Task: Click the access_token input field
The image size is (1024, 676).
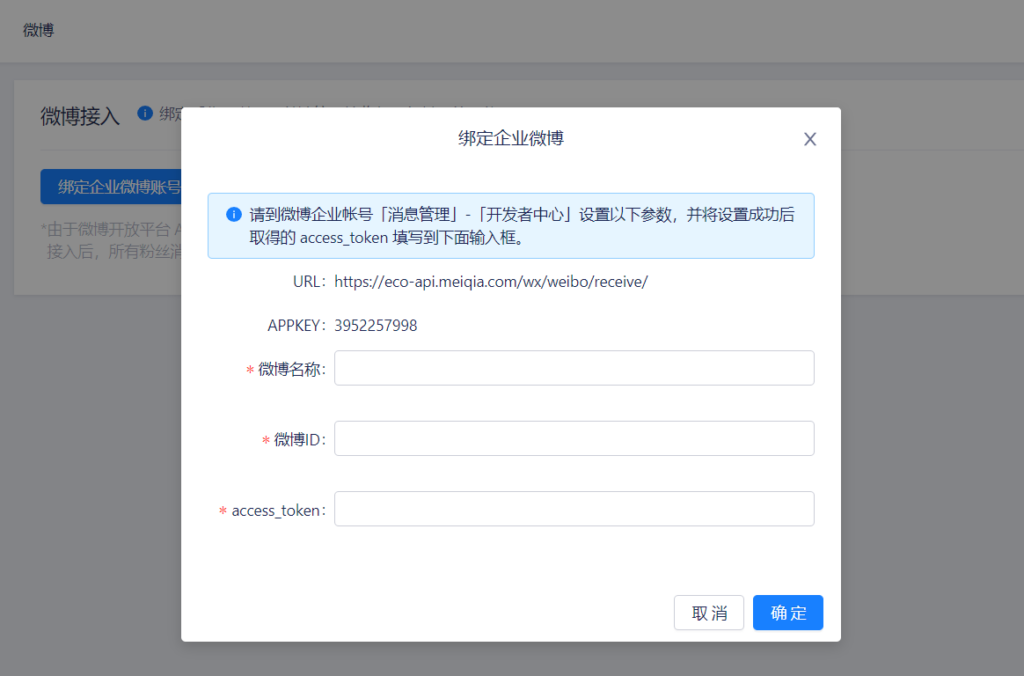Action: (x=574, y=509)
